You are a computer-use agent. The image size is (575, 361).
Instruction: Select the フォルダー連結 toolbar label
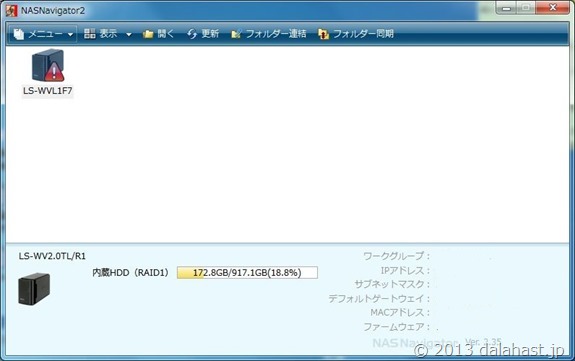click(x=276, y=34)
